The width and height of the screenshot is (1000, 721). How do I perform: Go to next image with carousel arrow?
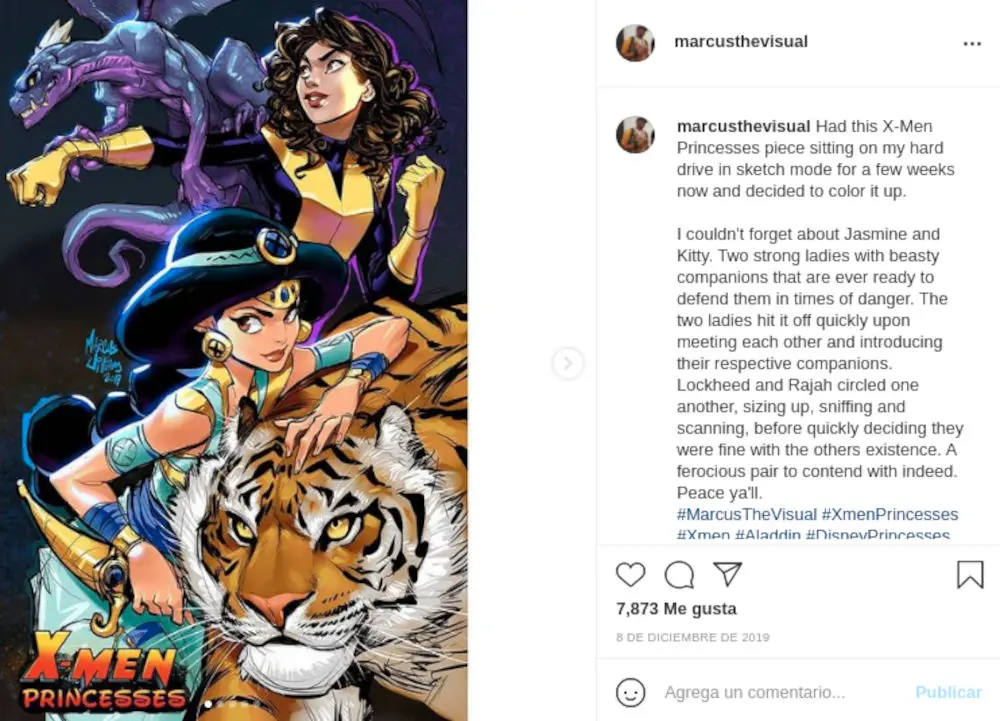[x=567, y=363]
